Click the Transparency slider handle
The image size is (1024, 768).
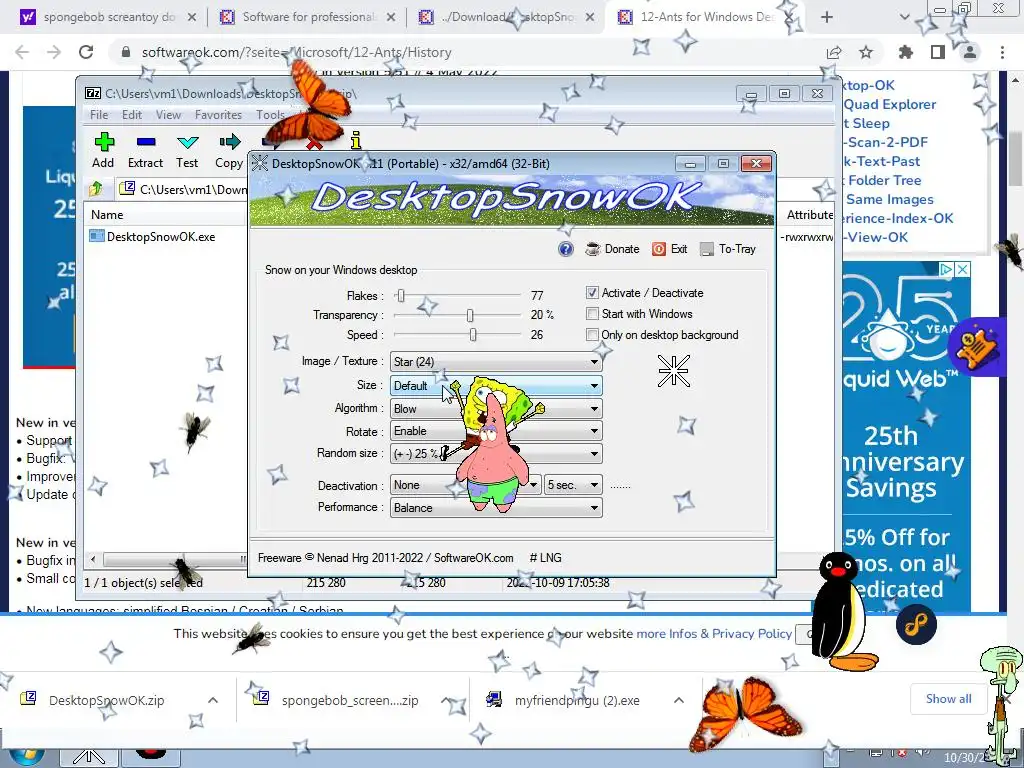click(470, 315)
